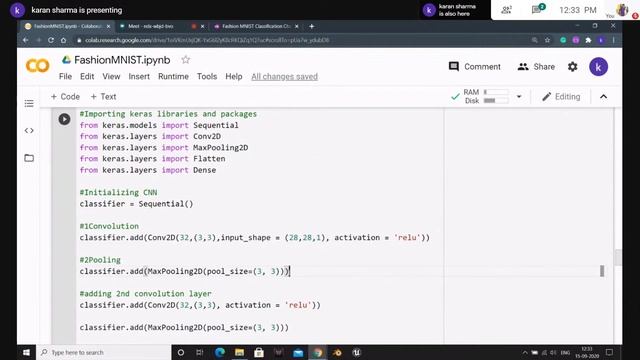Open the taskbar clock and date

click(587, 352)
